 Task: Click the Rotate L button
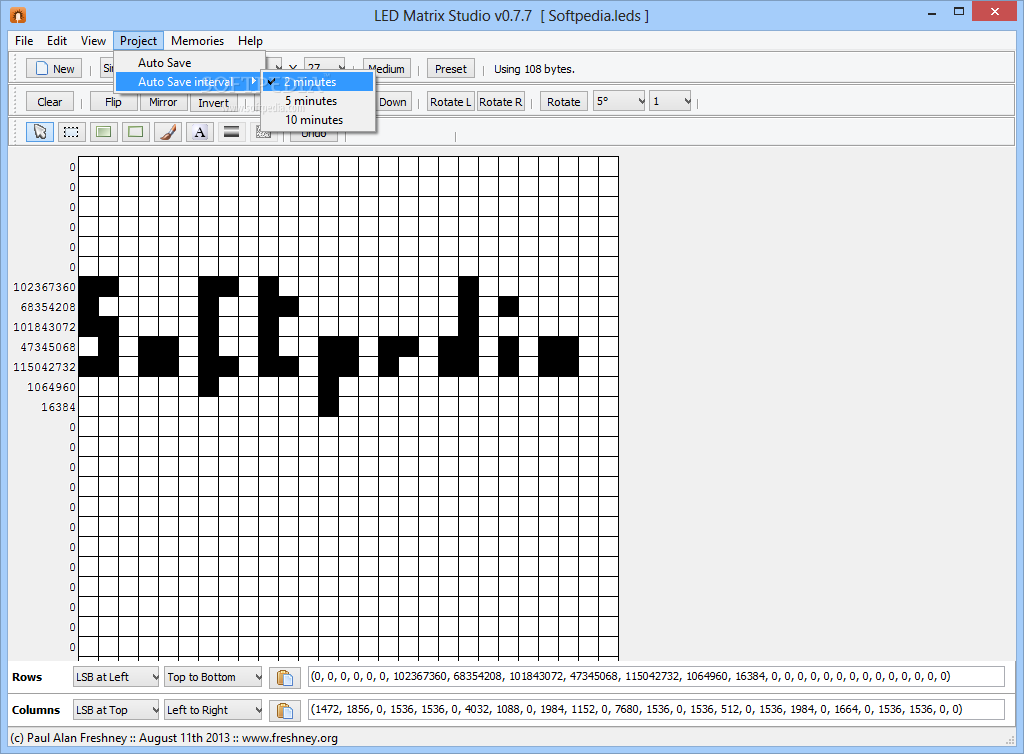tap(450, 102)
